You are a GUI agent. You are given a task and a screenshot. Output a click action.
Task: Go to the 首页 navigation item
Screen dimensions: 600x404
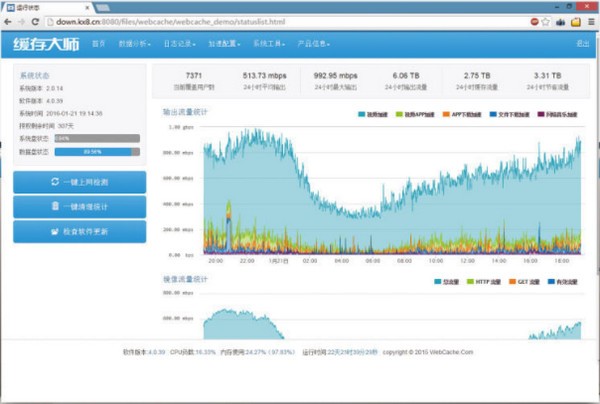(98, 45)
